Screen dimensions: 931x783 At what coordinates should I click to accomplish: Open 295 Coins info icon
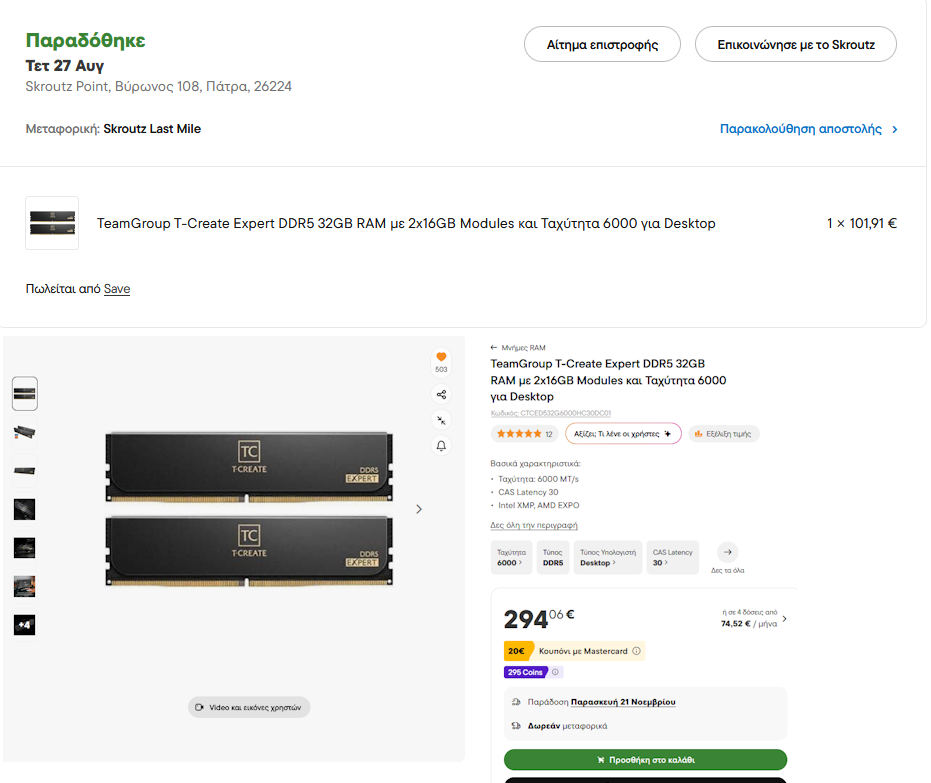point(555,672)
